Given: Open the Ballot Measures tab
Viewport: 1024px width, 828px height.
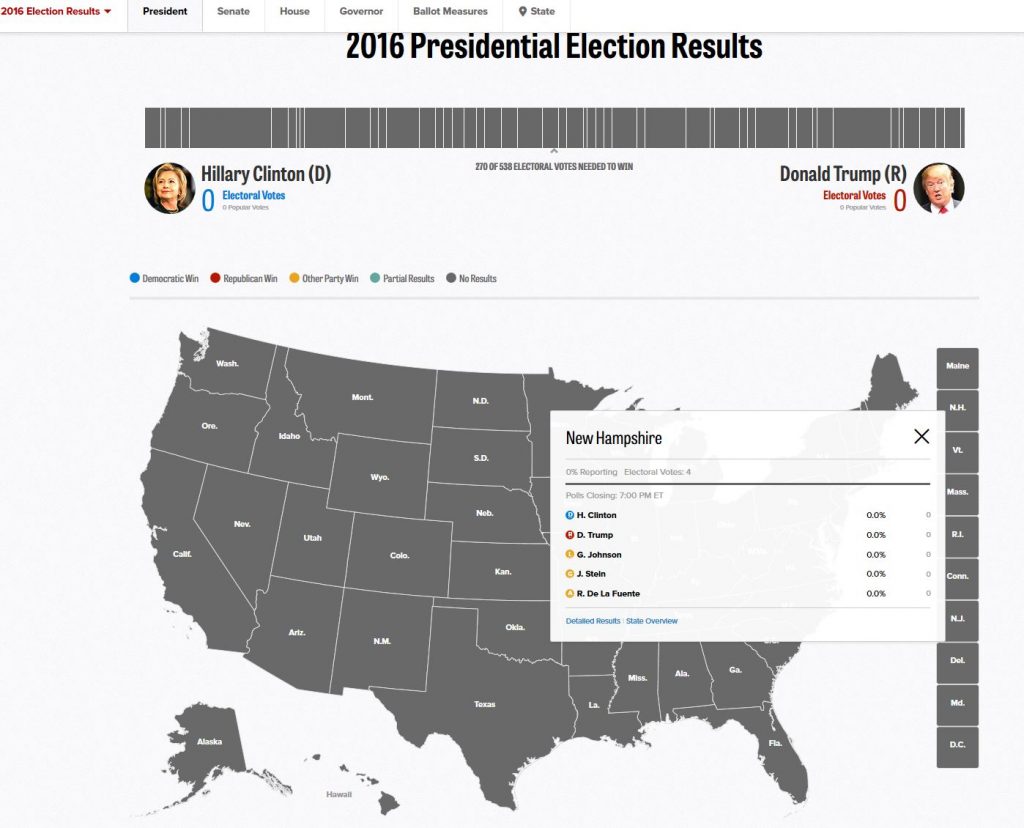Looking at the screenshot, I should [x=450, y=12].
